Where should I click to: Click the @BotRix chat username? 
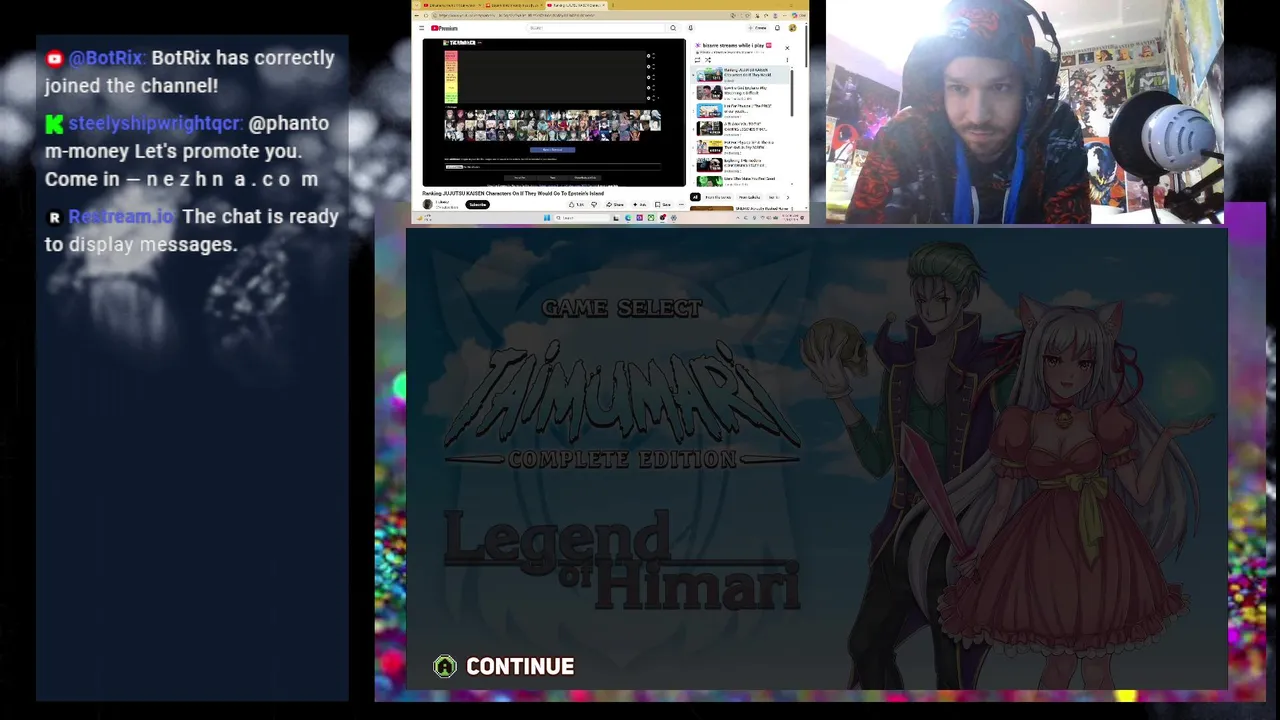[x=106, y=58]
